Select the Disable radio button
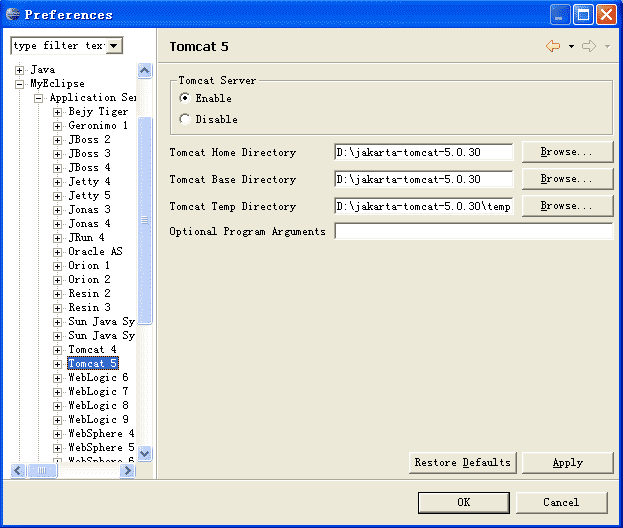This screenshot has width=623, height=528. click(x=185, y=119)
